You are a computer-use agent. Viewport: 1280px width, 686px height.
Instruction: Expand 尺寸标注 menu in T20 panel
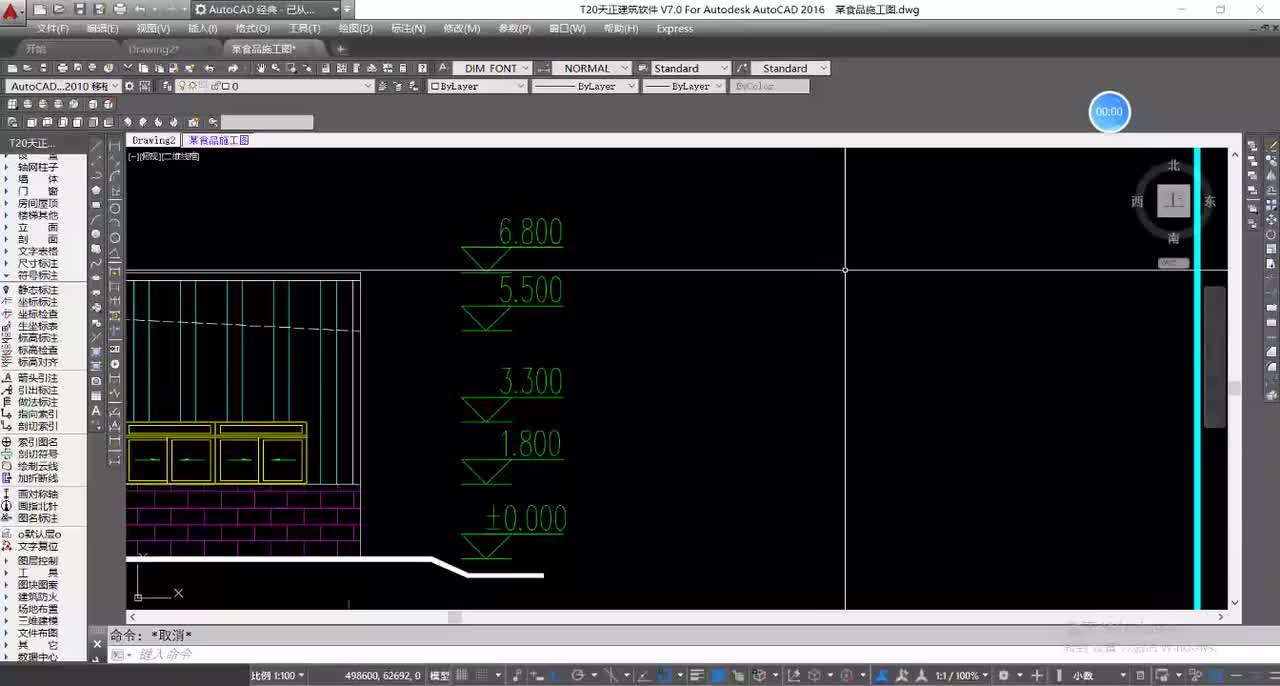(37, 263)
